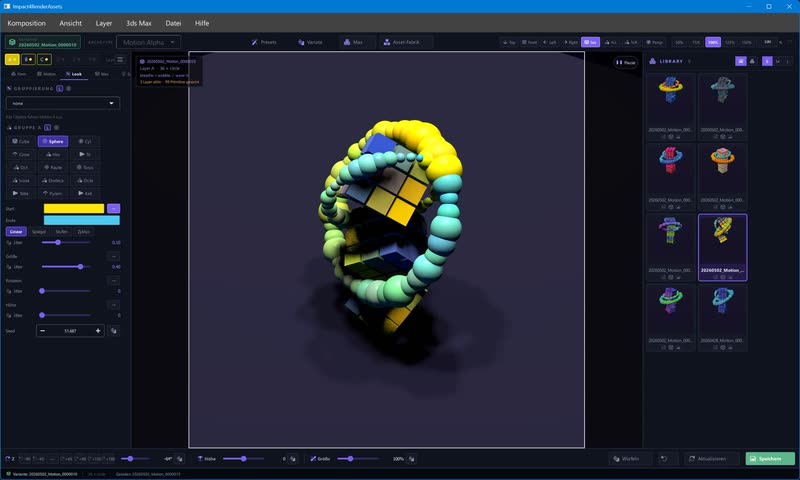
Task: Choose the Torus primitive
Action: click(85, 167)
